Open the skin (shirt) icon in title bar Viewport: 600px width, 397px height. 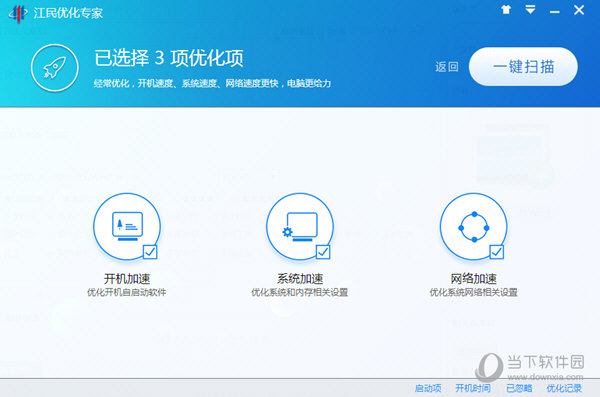506,10
